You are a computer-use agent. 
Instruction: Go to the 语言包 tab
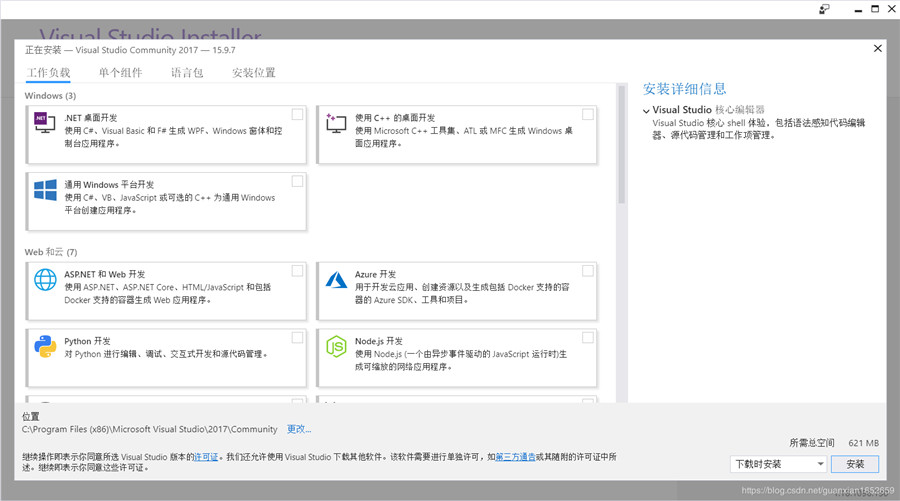tap(187, 73)
